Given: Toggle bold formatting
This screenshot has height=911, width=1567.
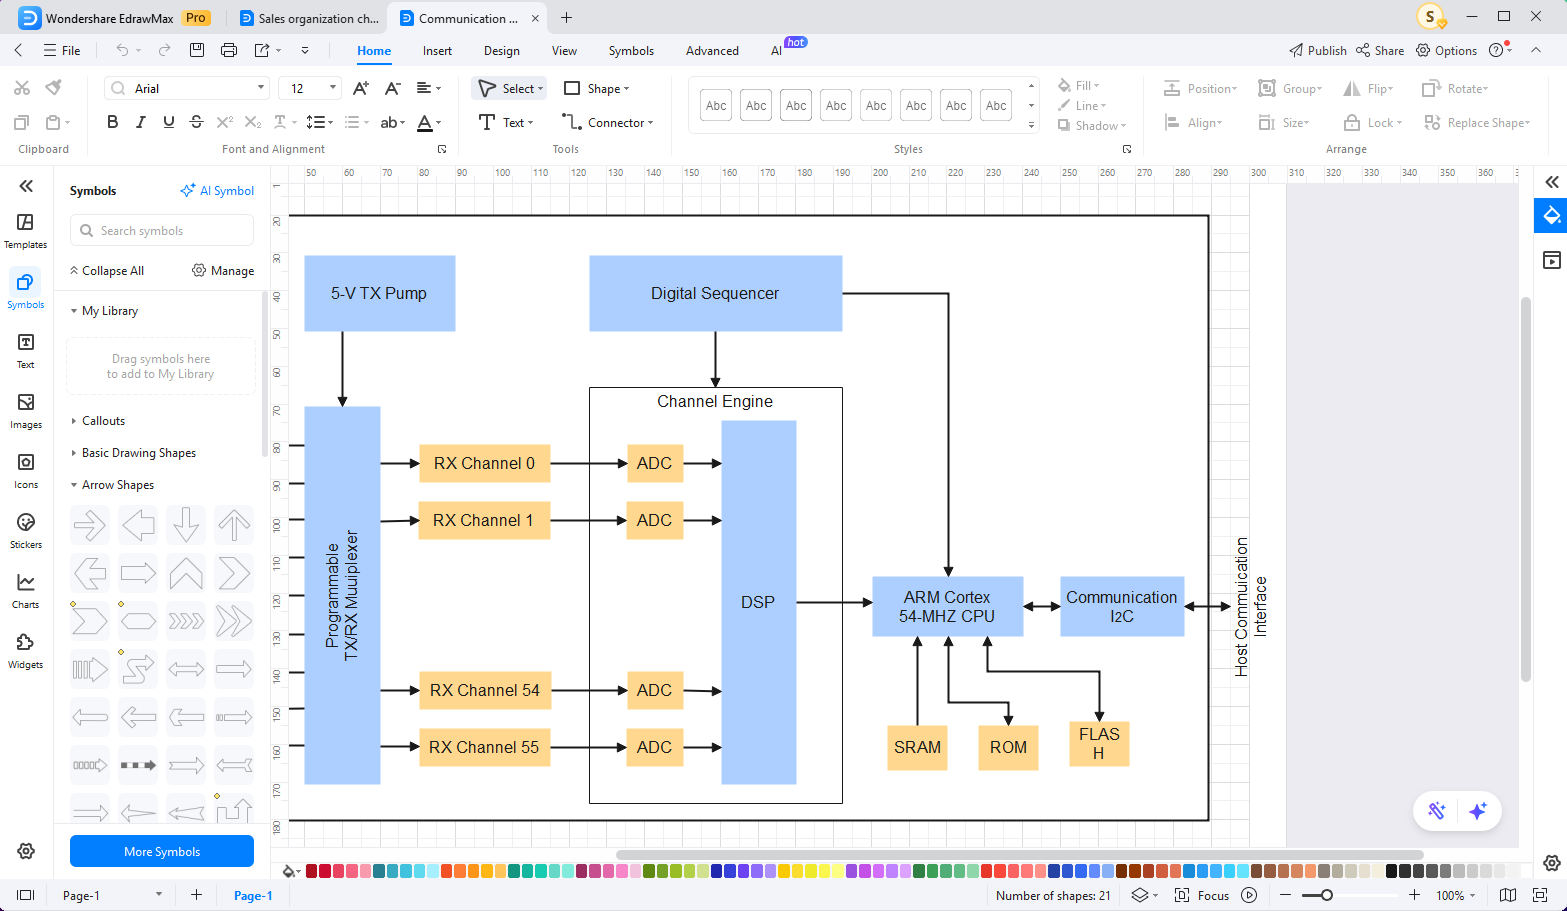Looking at the screenshot, I should (x=113, y=122).
